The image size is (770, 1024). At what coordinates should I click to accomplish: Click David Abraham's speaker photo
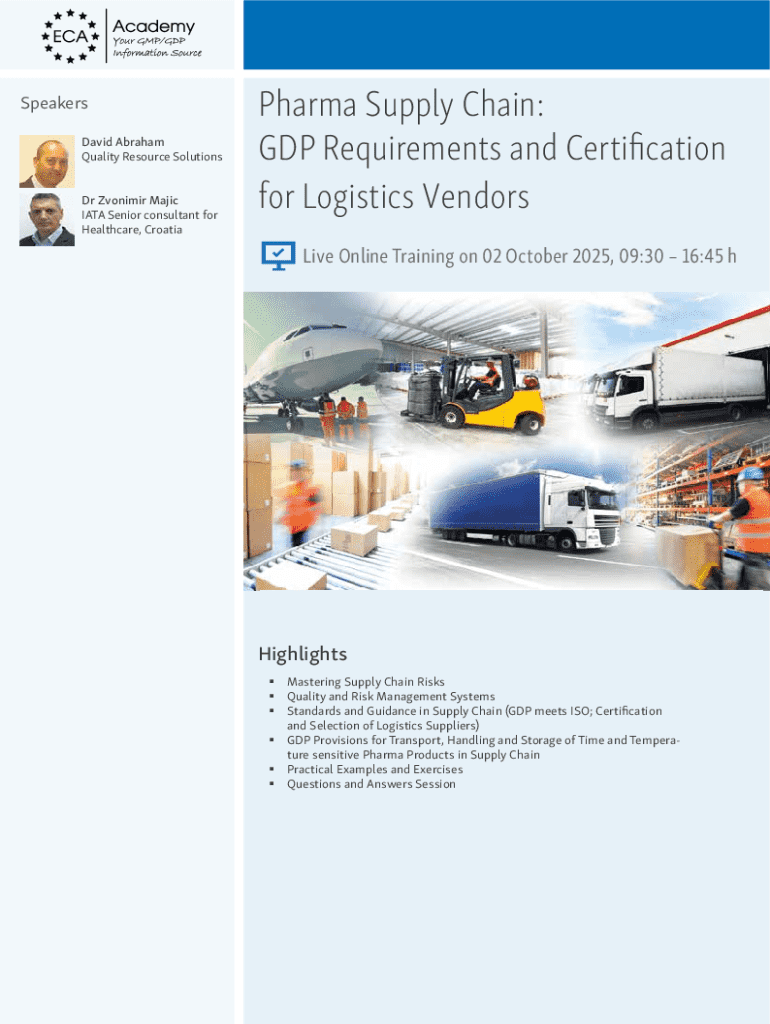(x=47, y=161)
